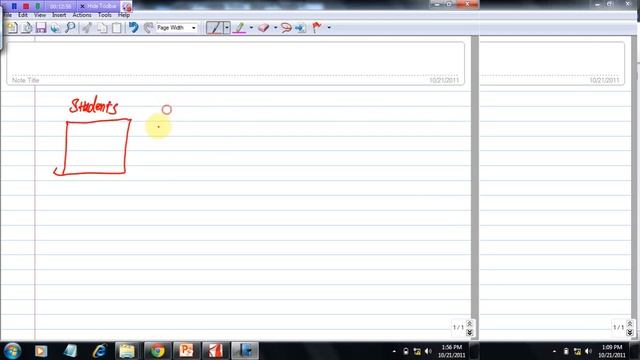The image size is (640, 360).
Task: Open the Help menu
Action: tap(124, 15)
